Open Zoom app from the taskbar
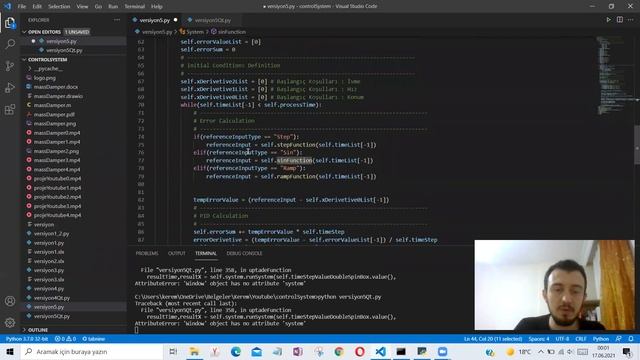This screenshot has width=640, height=360. click(442, 351)
